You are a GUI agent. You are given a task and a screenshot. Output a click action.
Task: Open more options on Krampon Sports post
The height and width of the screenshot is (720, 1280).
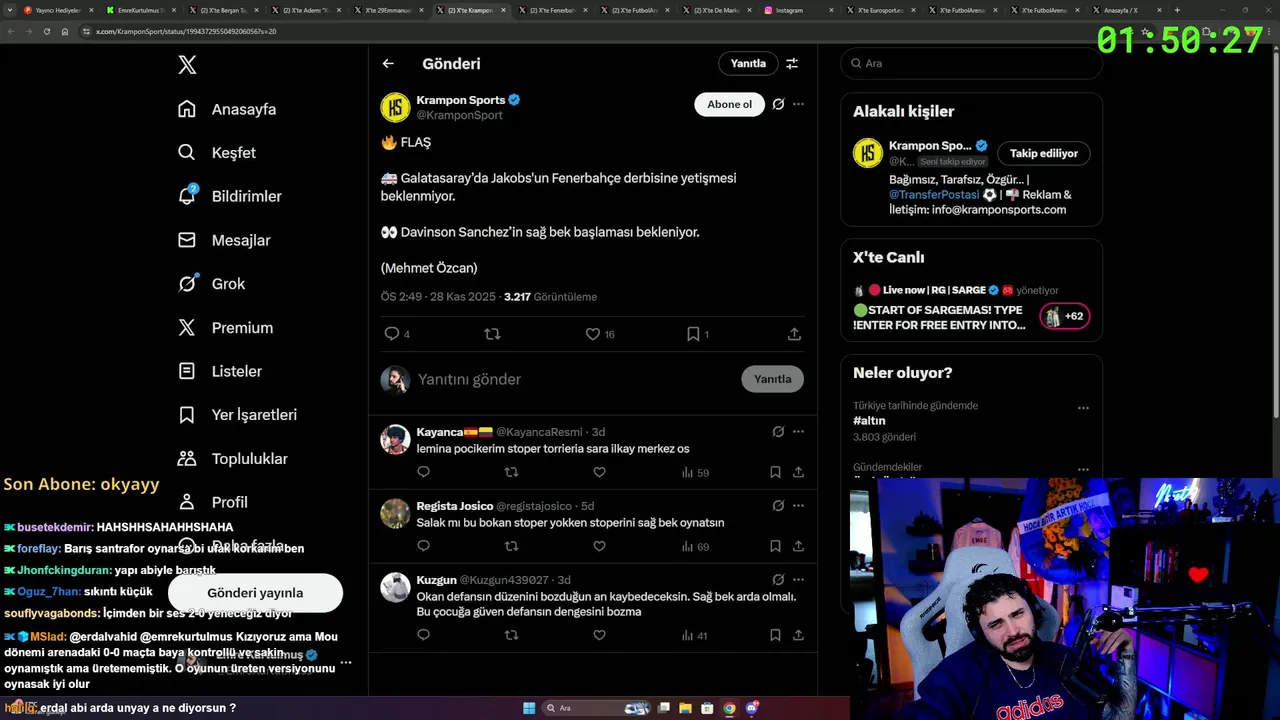tap(798, 104)
